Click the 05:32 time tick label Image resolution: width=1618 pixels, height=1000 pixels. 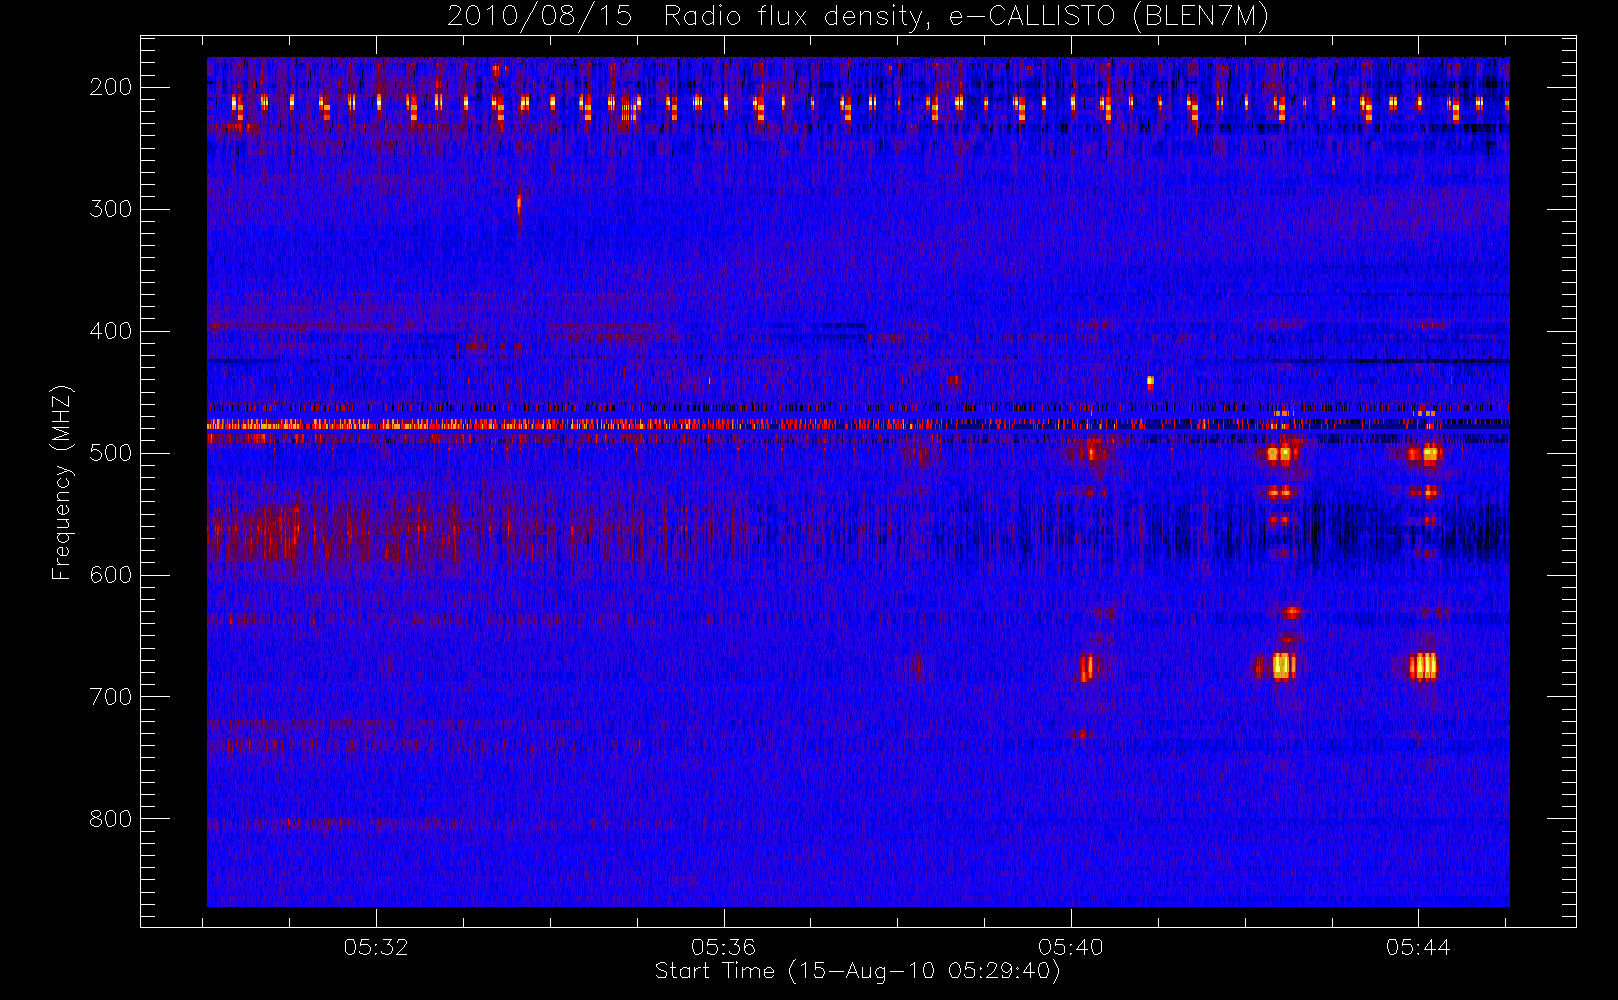tap(376, 947)
